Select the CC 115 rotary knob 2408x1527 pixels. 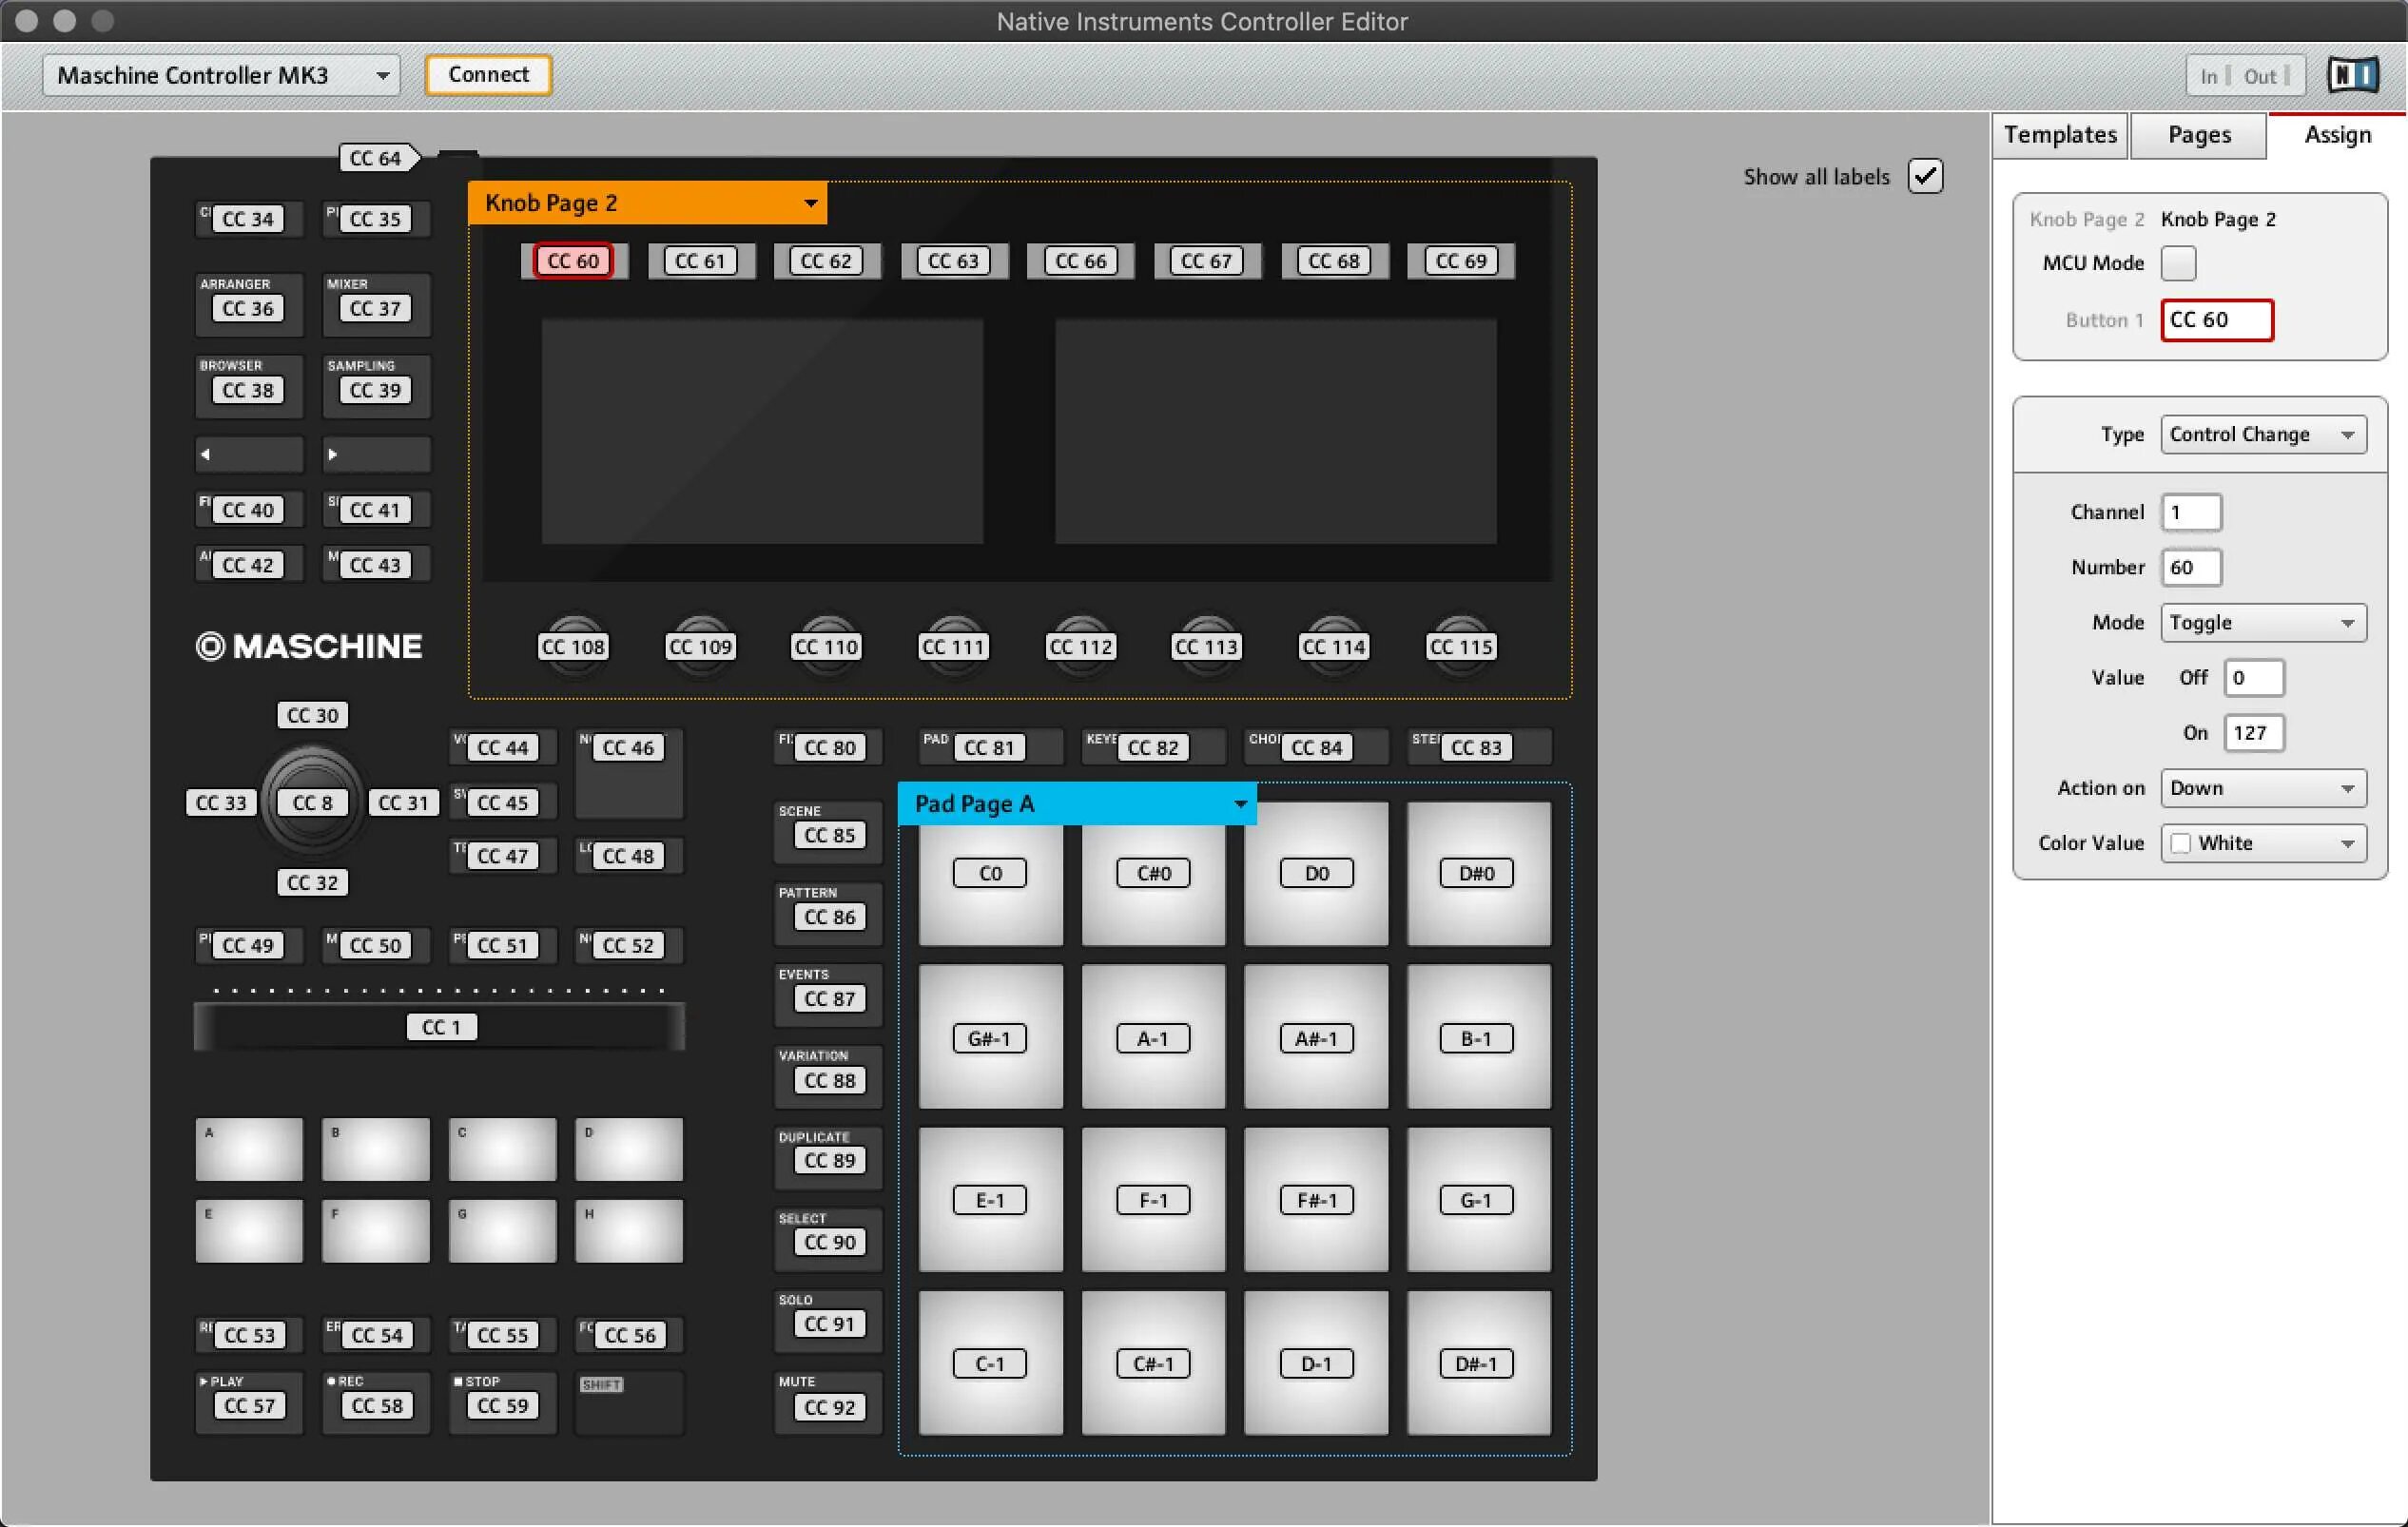point(1460,647)
